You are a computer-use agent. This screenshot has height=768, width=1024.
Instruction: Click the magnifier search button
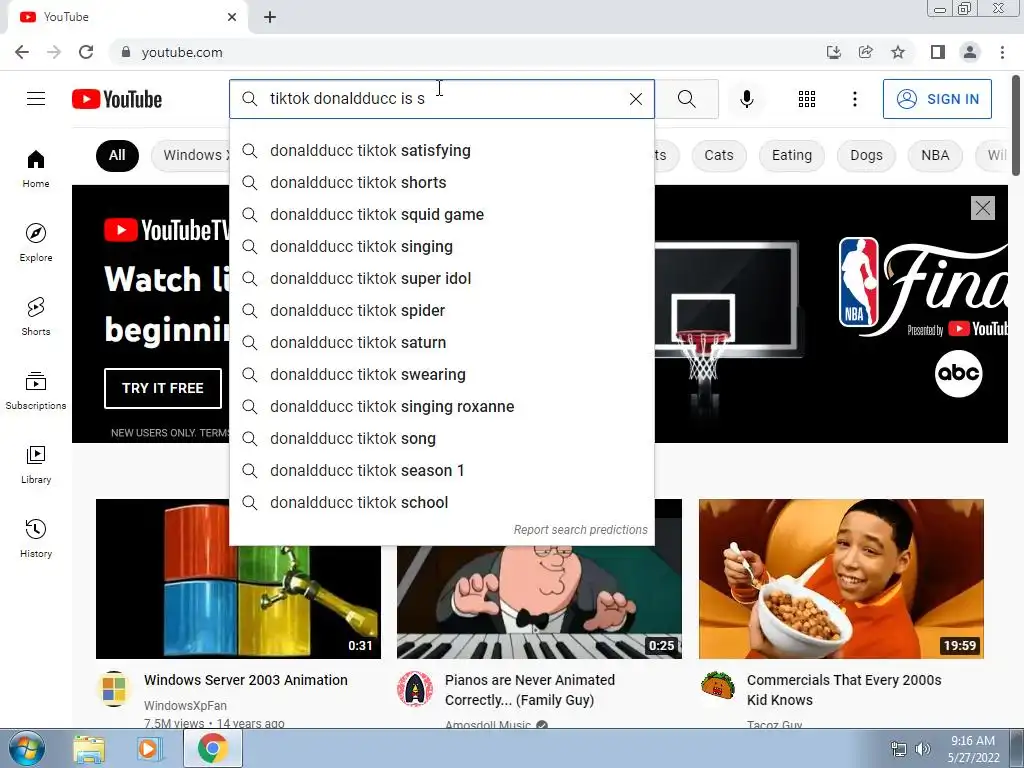[x=686, y=99]
